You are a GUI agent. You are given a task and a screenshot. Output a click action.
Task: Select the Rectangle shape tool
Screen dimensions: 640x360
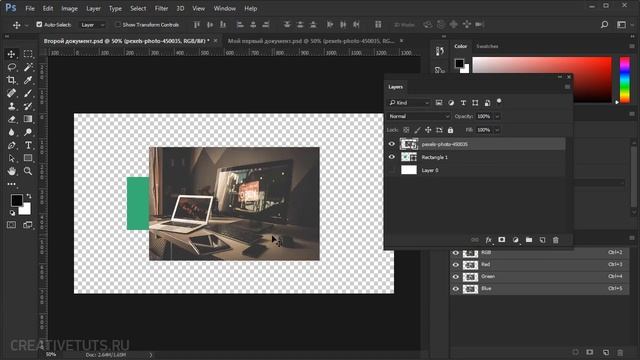click(x=28, y=158)
